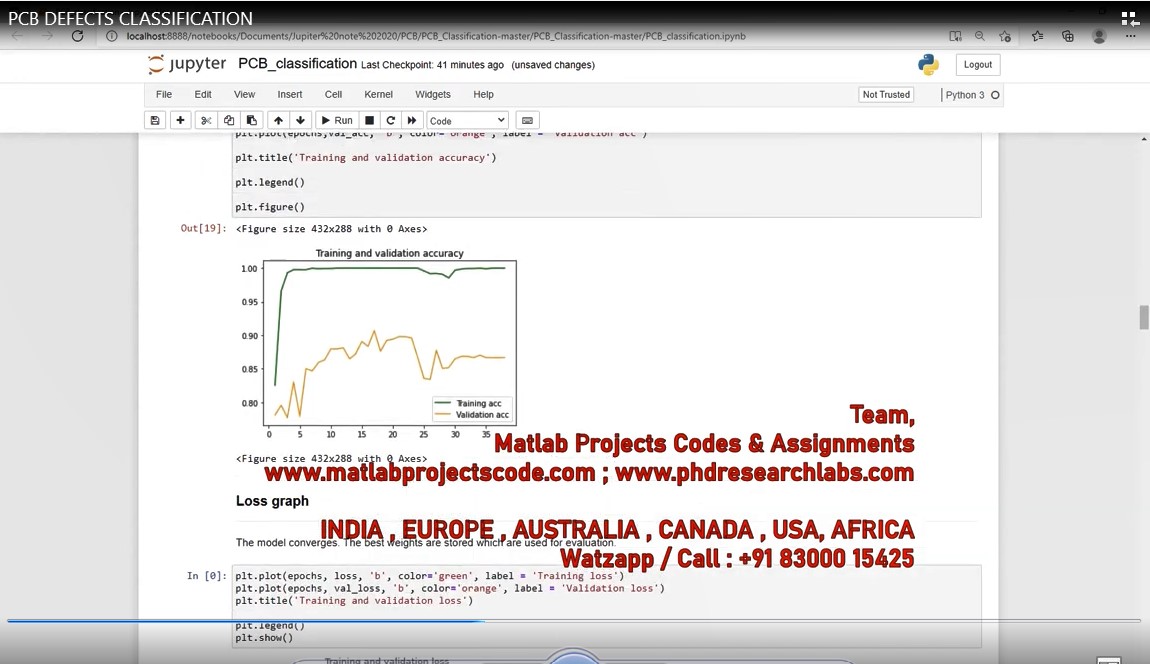
Task: Click the plt.plot line labeled 'Training loss'
Action: coord(429,576)
